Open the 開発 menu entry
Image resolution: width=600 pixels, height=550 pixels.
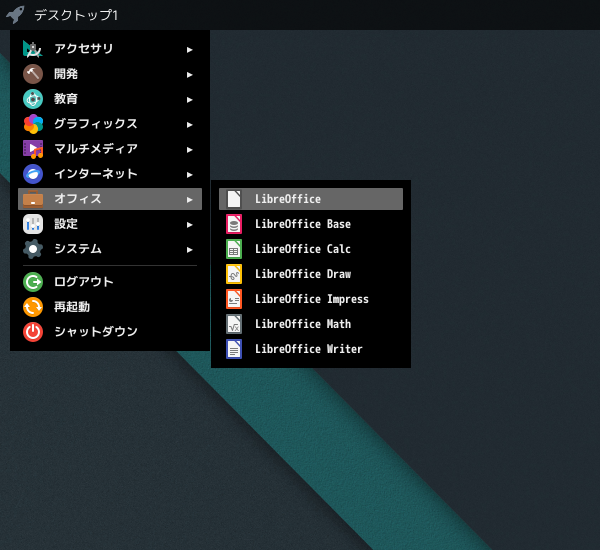(x=110, y=74)
